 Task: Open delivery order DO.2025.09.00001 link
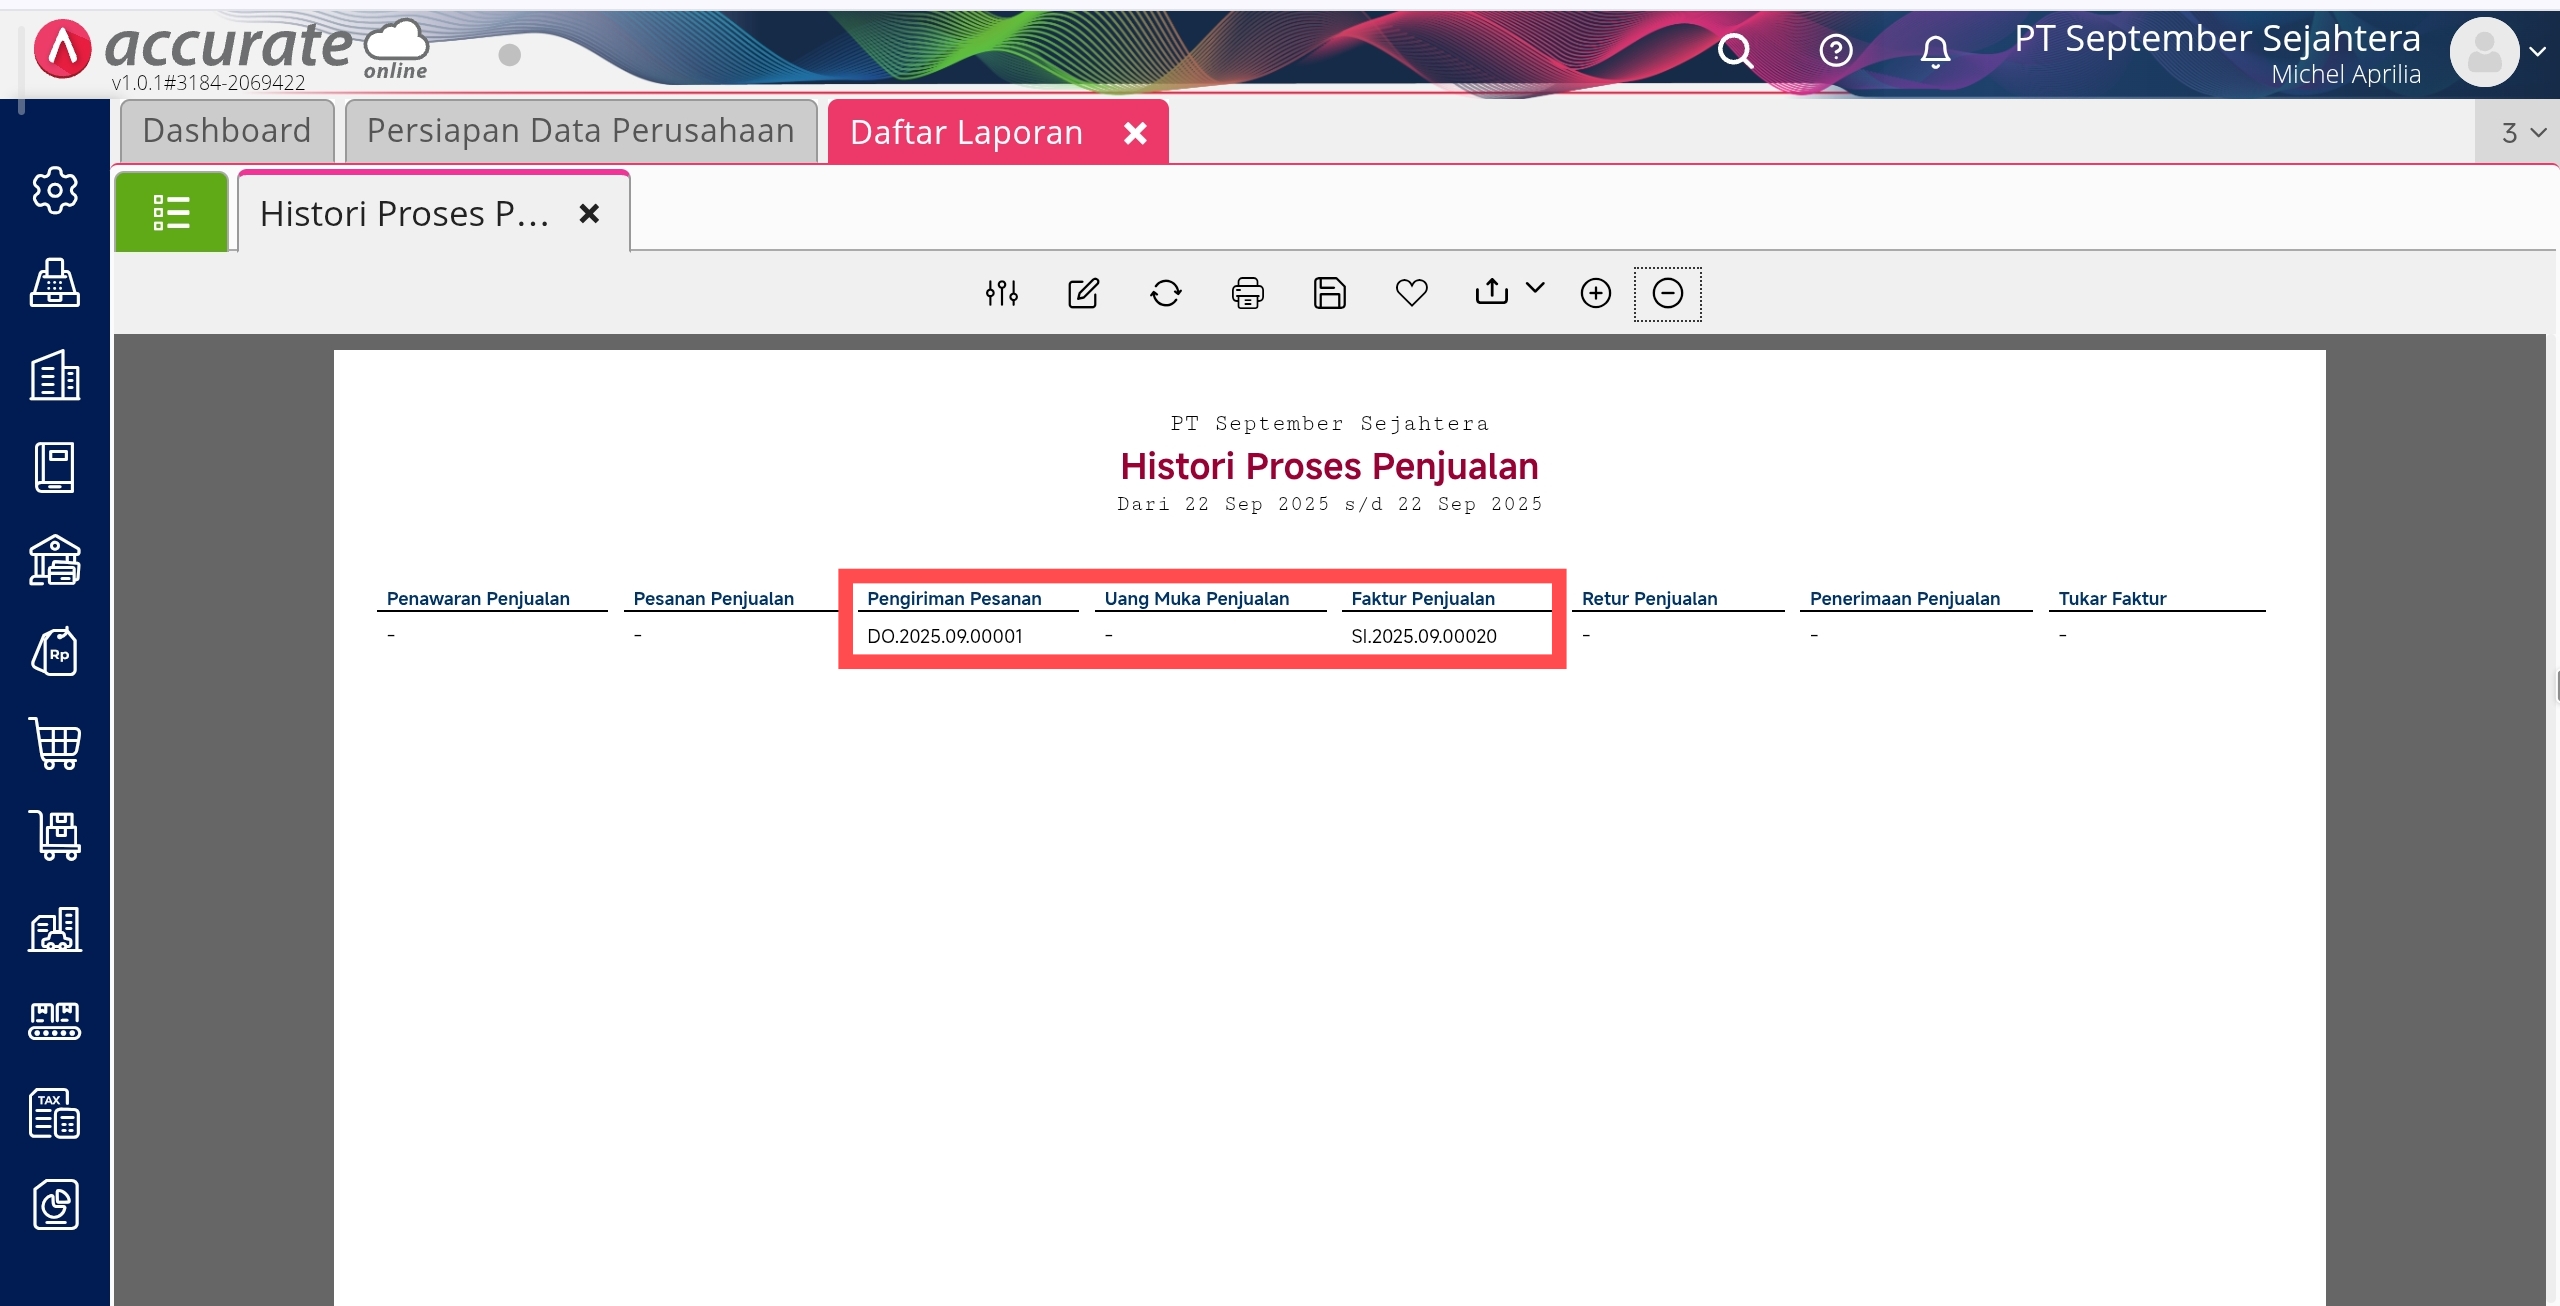click(x=944, y=636)
